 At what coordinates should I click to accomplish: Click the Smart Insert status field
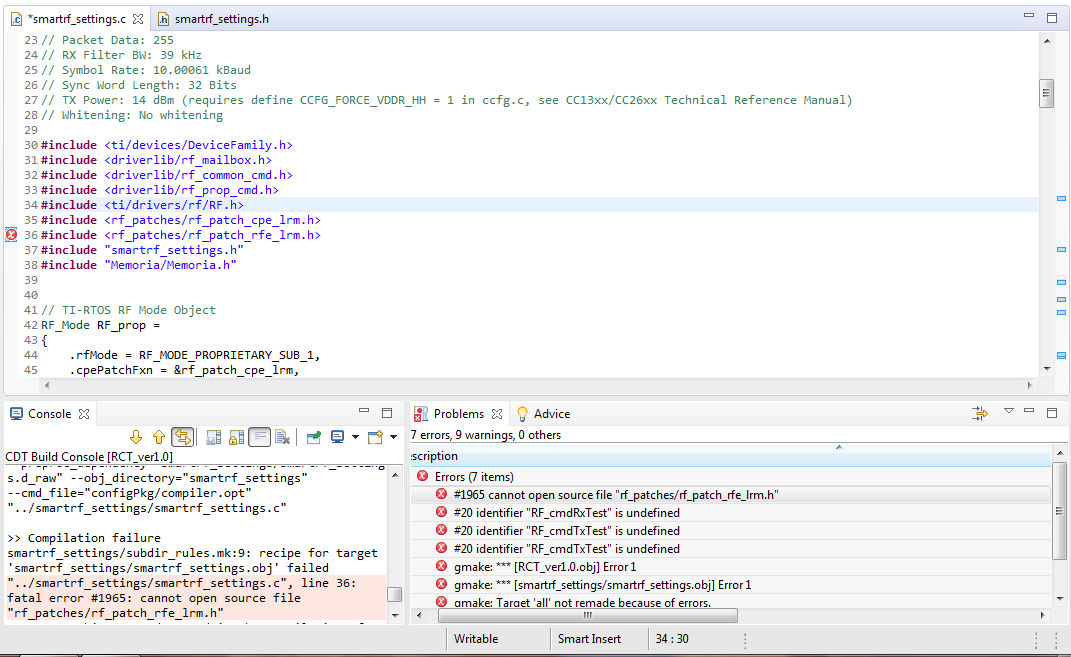(589, 639)
